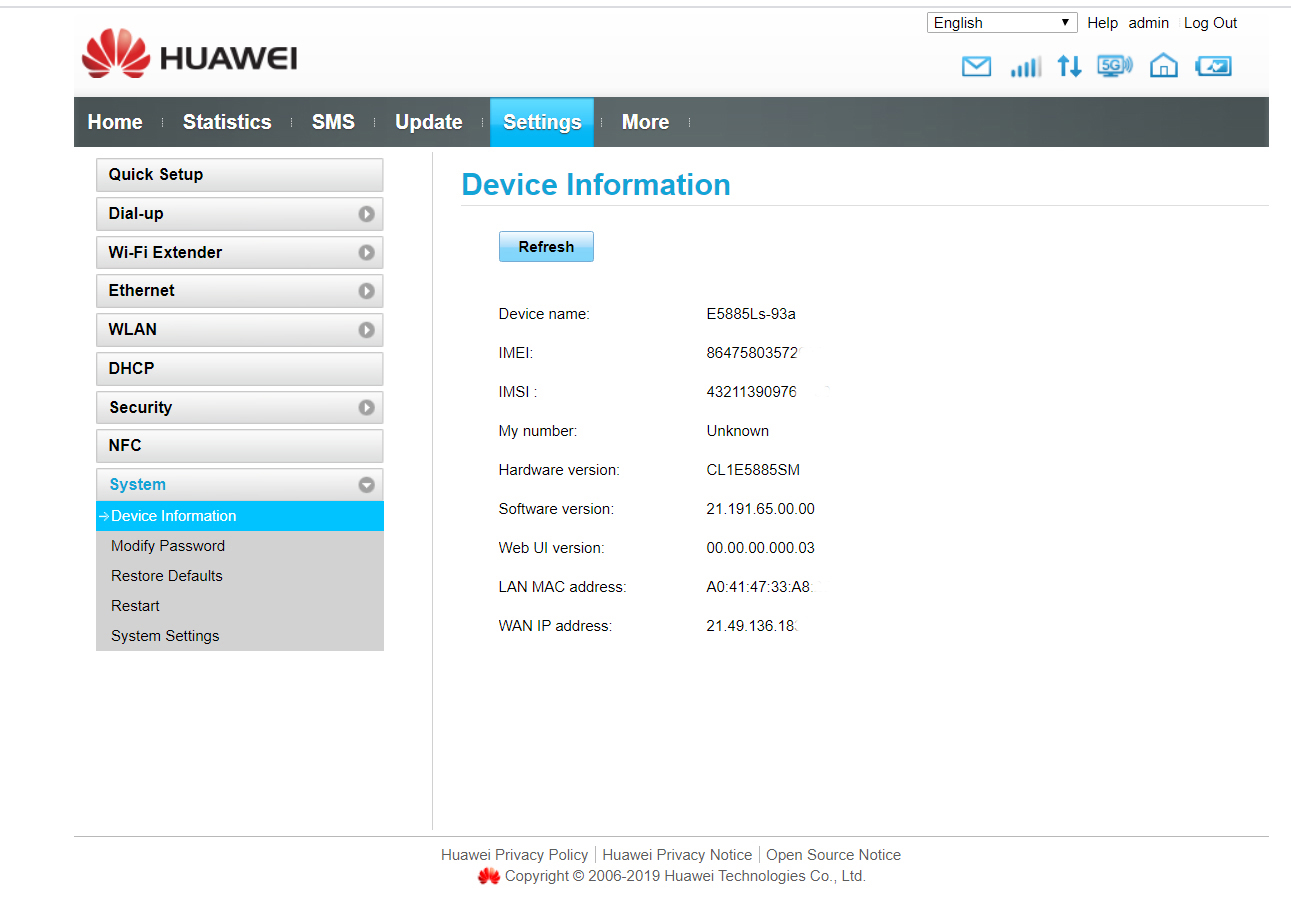Click the signal strength bars icon

click(1025, 67)
